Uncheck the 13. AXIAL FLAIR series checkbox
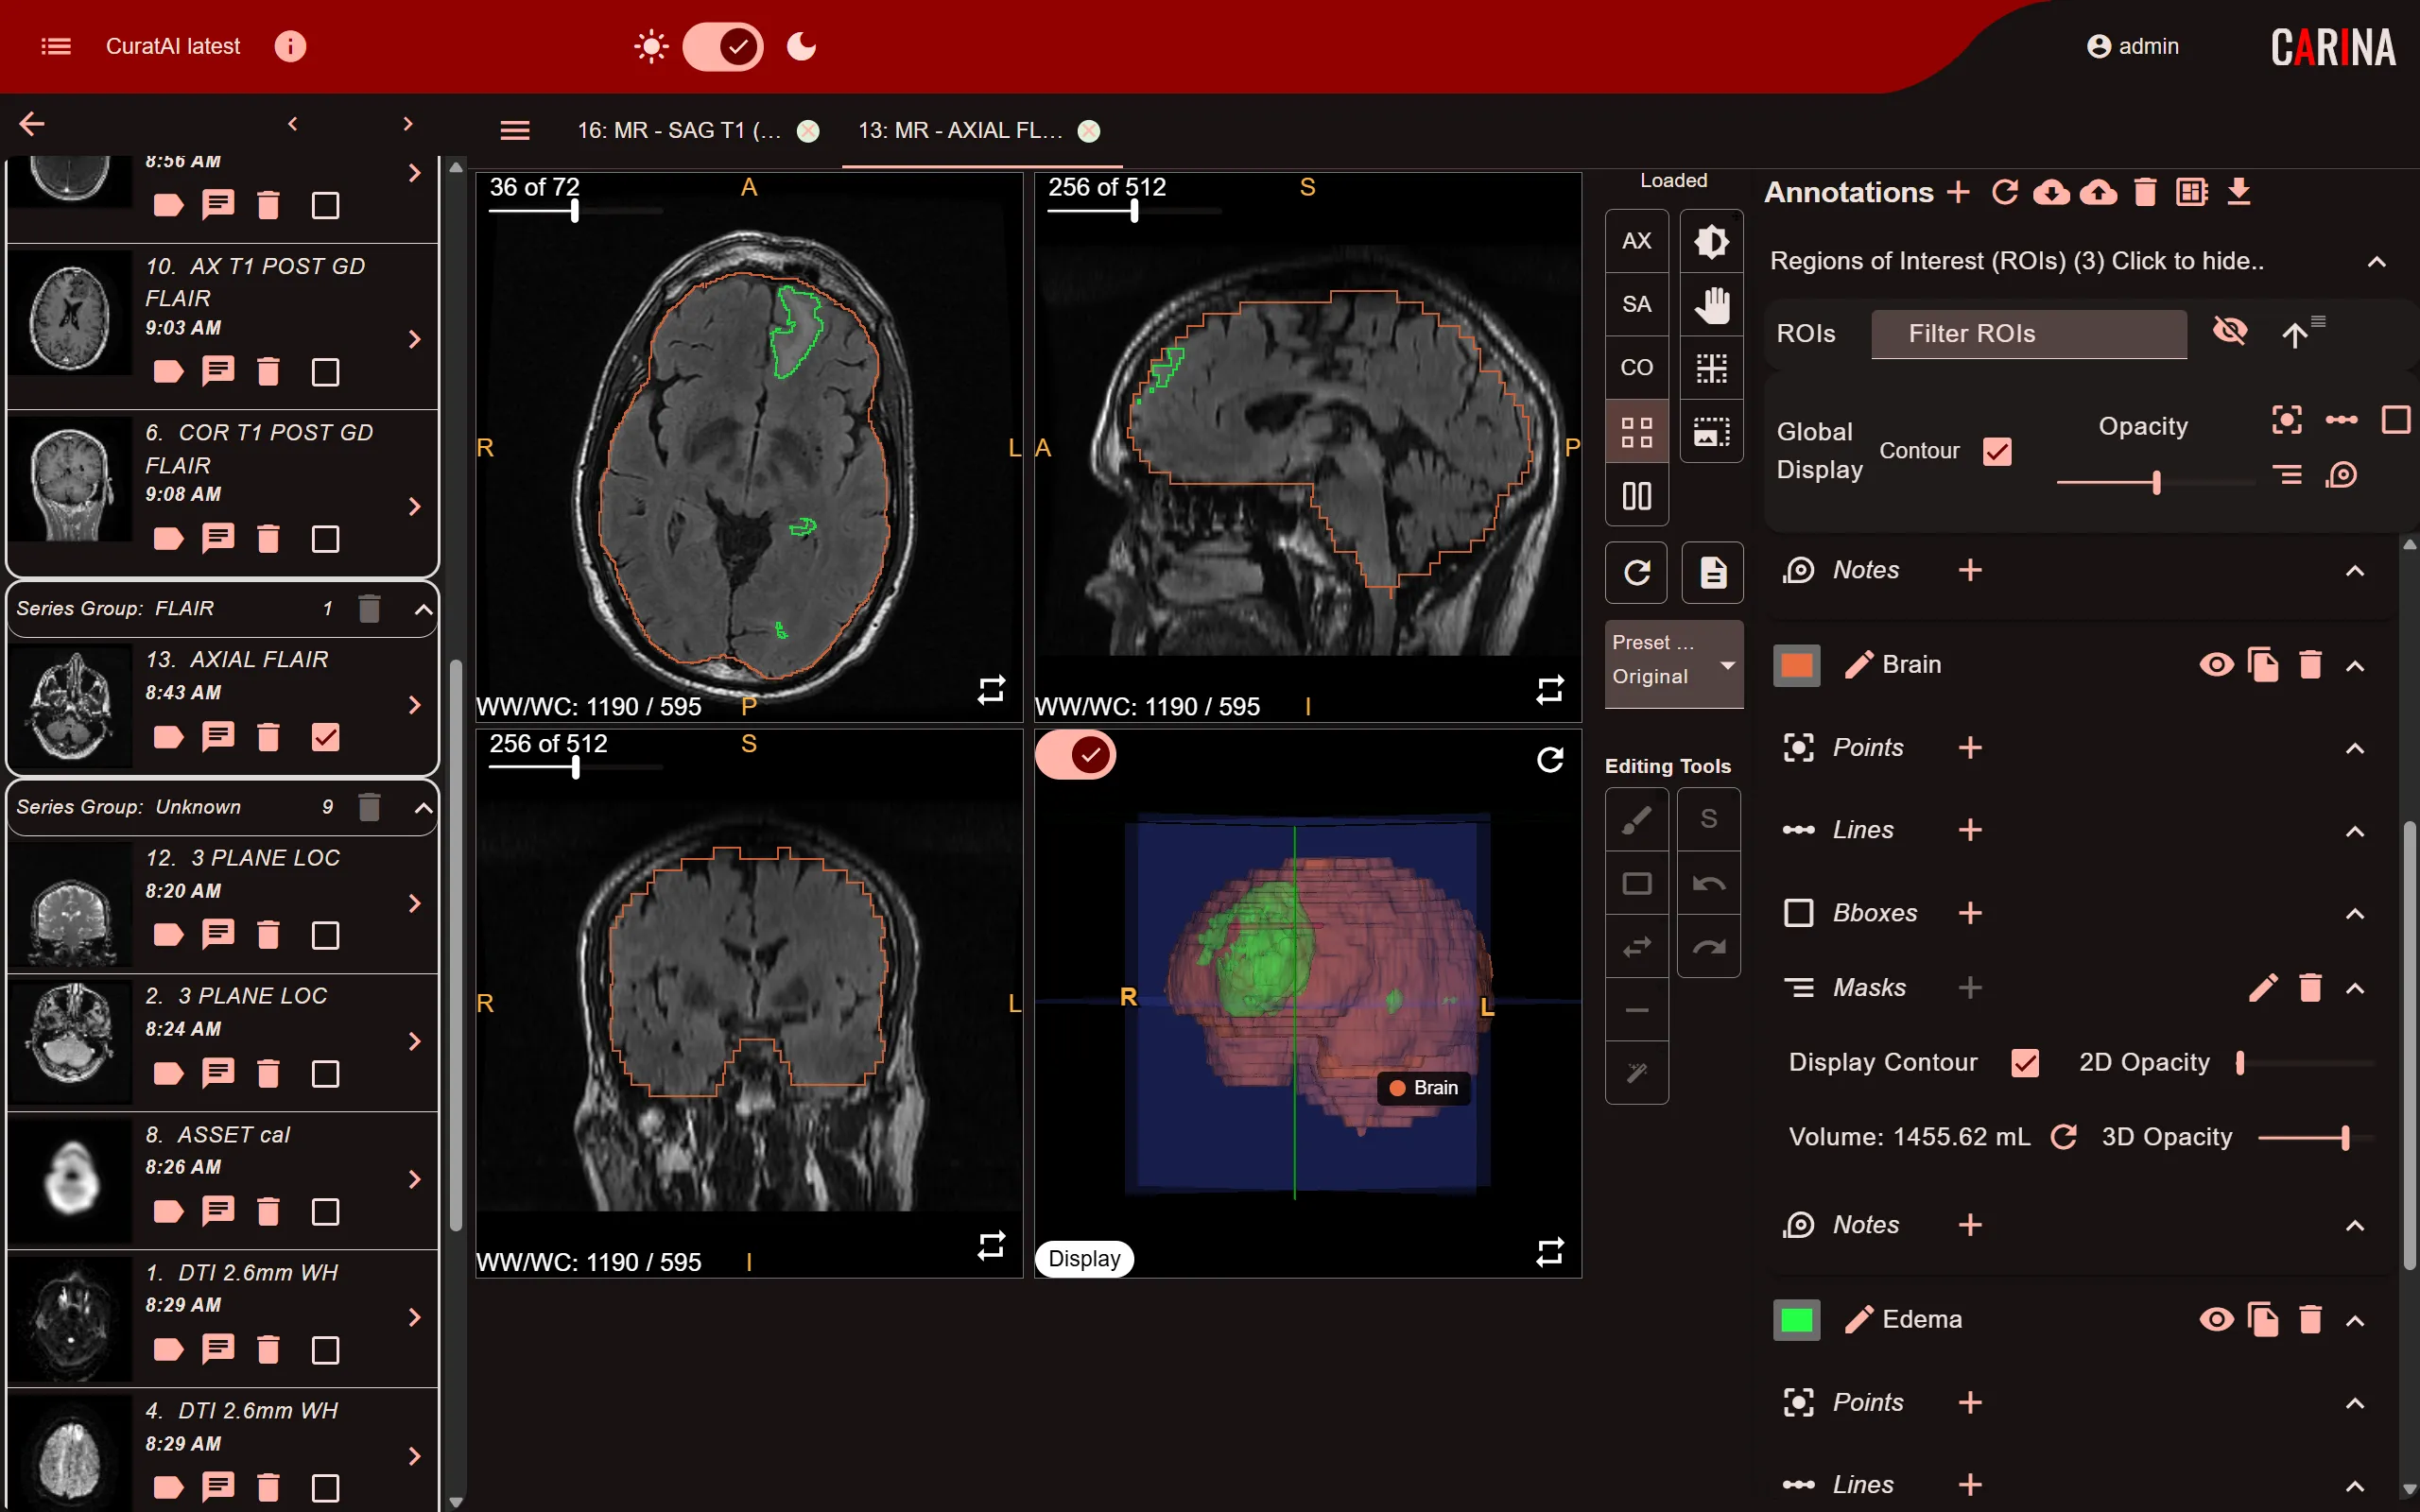This screenshot has height=1512, width=2420. pos(325,738)
